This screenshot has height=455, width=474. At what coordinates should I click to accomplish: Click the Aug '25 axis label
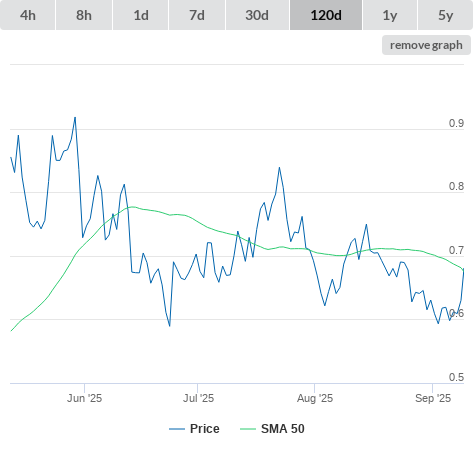point(315,398)
